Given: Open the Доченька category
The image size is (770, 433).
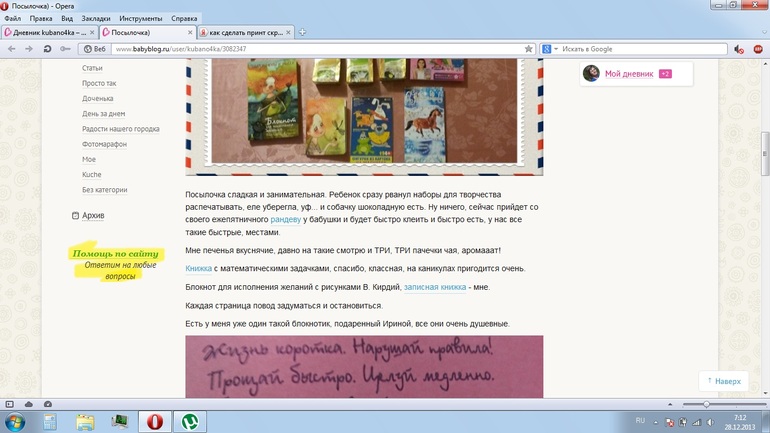Looking at the screenshot, I should click(98, 98).
